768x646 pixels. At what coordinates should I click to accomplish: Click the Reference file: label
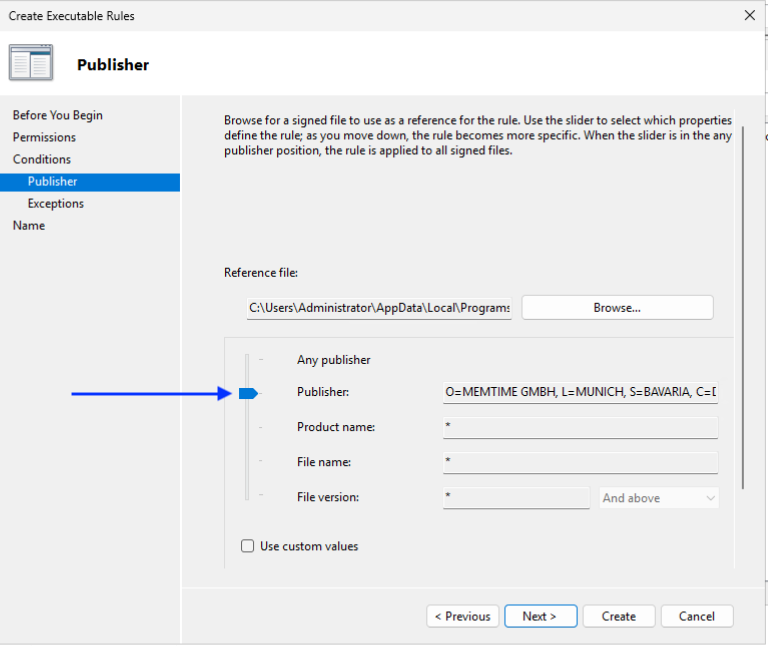tap(261, 273)
